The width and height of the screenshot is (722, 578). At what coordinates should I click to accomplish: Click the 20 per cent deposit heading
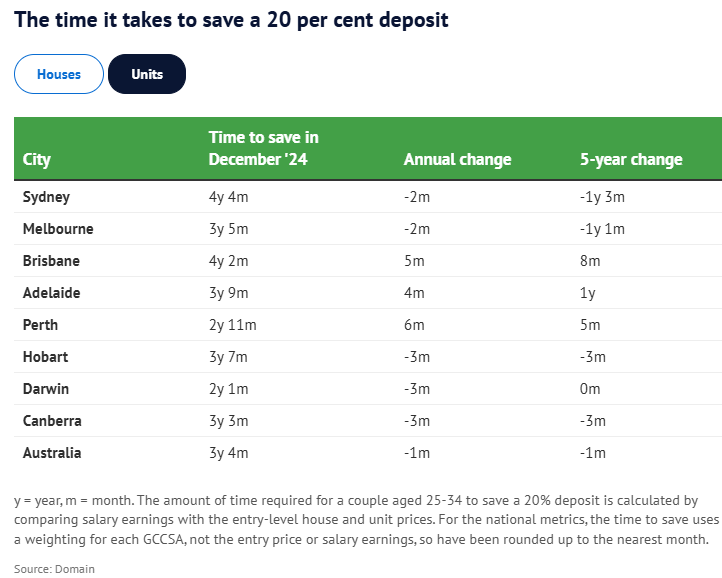pos(231,19)
